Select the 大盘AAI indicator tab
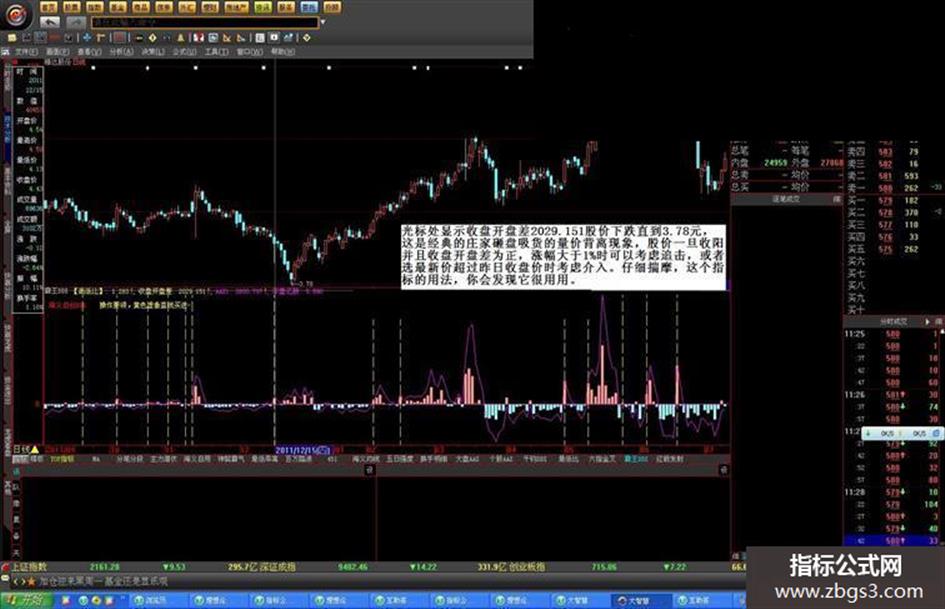945x609 pixels. coord(467,459)
